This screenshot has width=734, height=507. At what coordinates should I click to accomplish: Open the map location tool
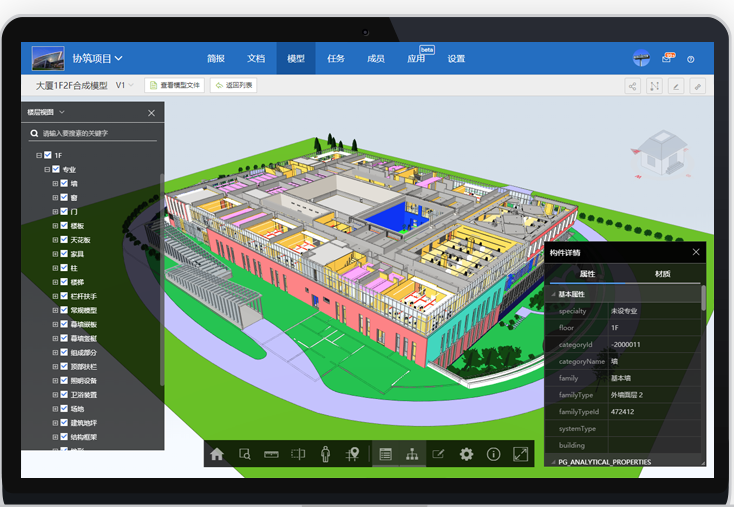pos(352,454)
